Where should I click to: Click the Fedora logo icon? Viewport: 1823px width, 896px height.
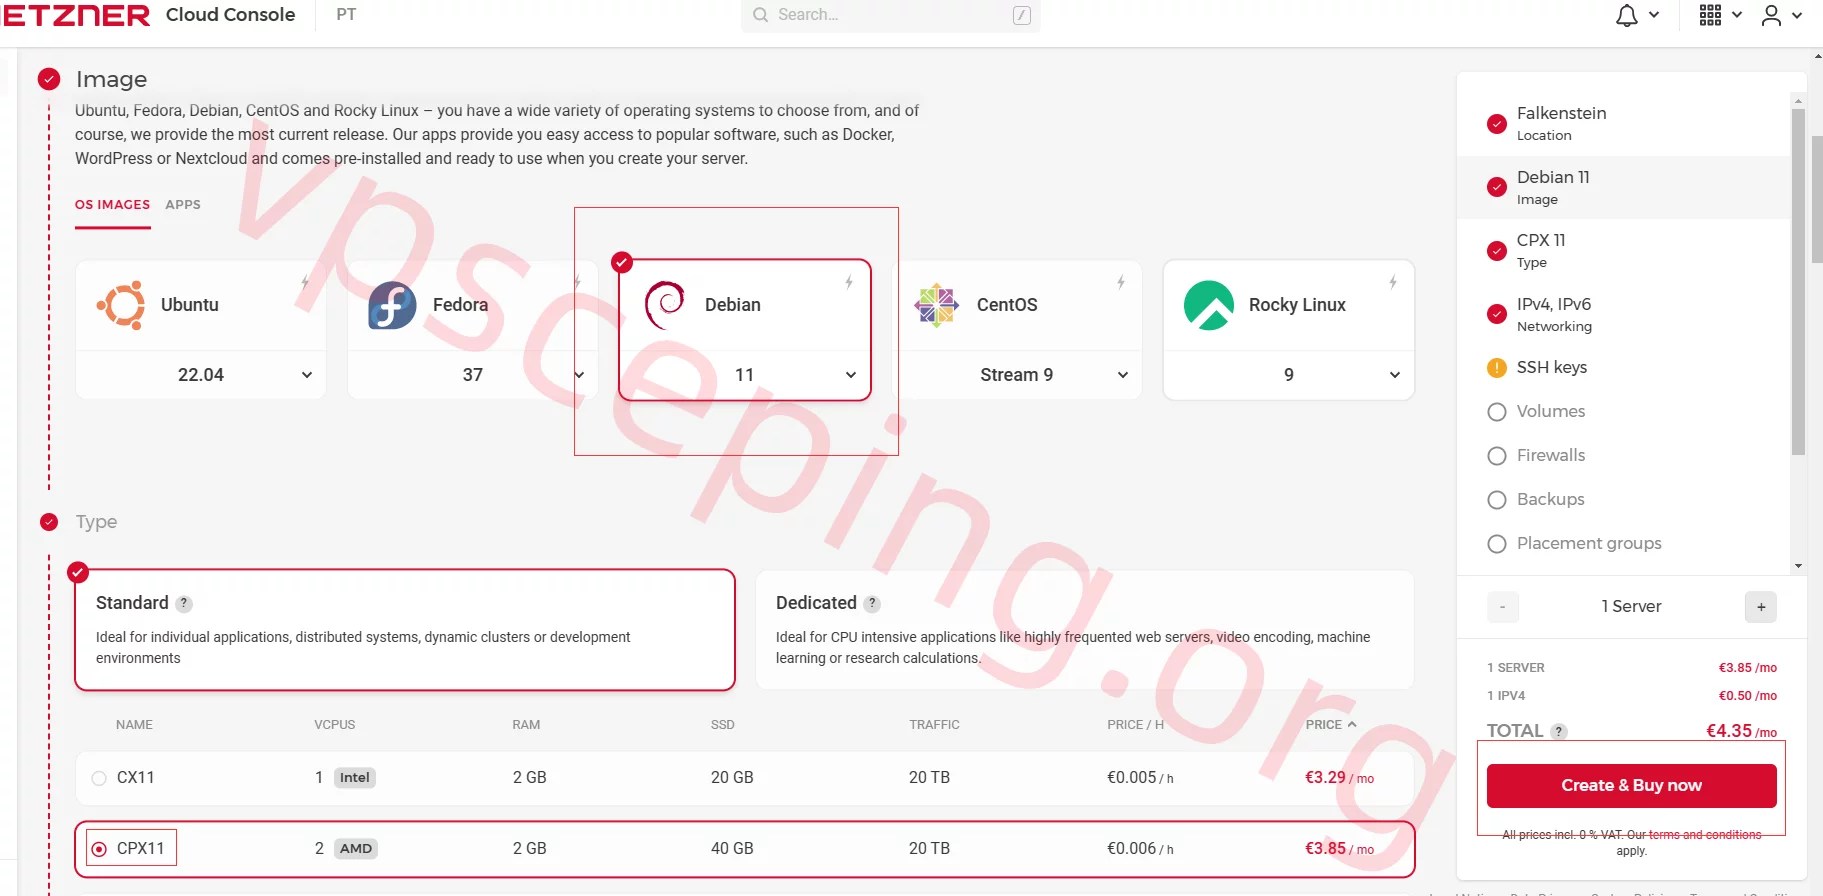point(392,305)
